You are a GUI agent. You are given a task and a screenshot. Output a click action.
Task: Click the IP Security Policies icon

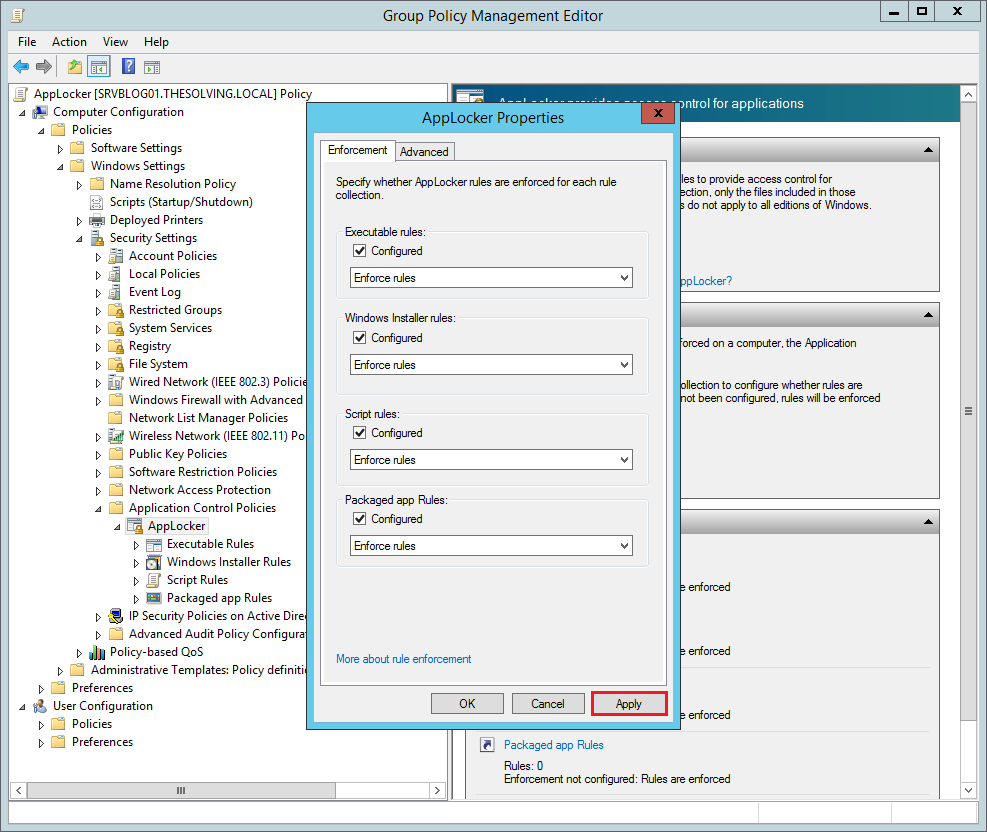tap(116, 616)
